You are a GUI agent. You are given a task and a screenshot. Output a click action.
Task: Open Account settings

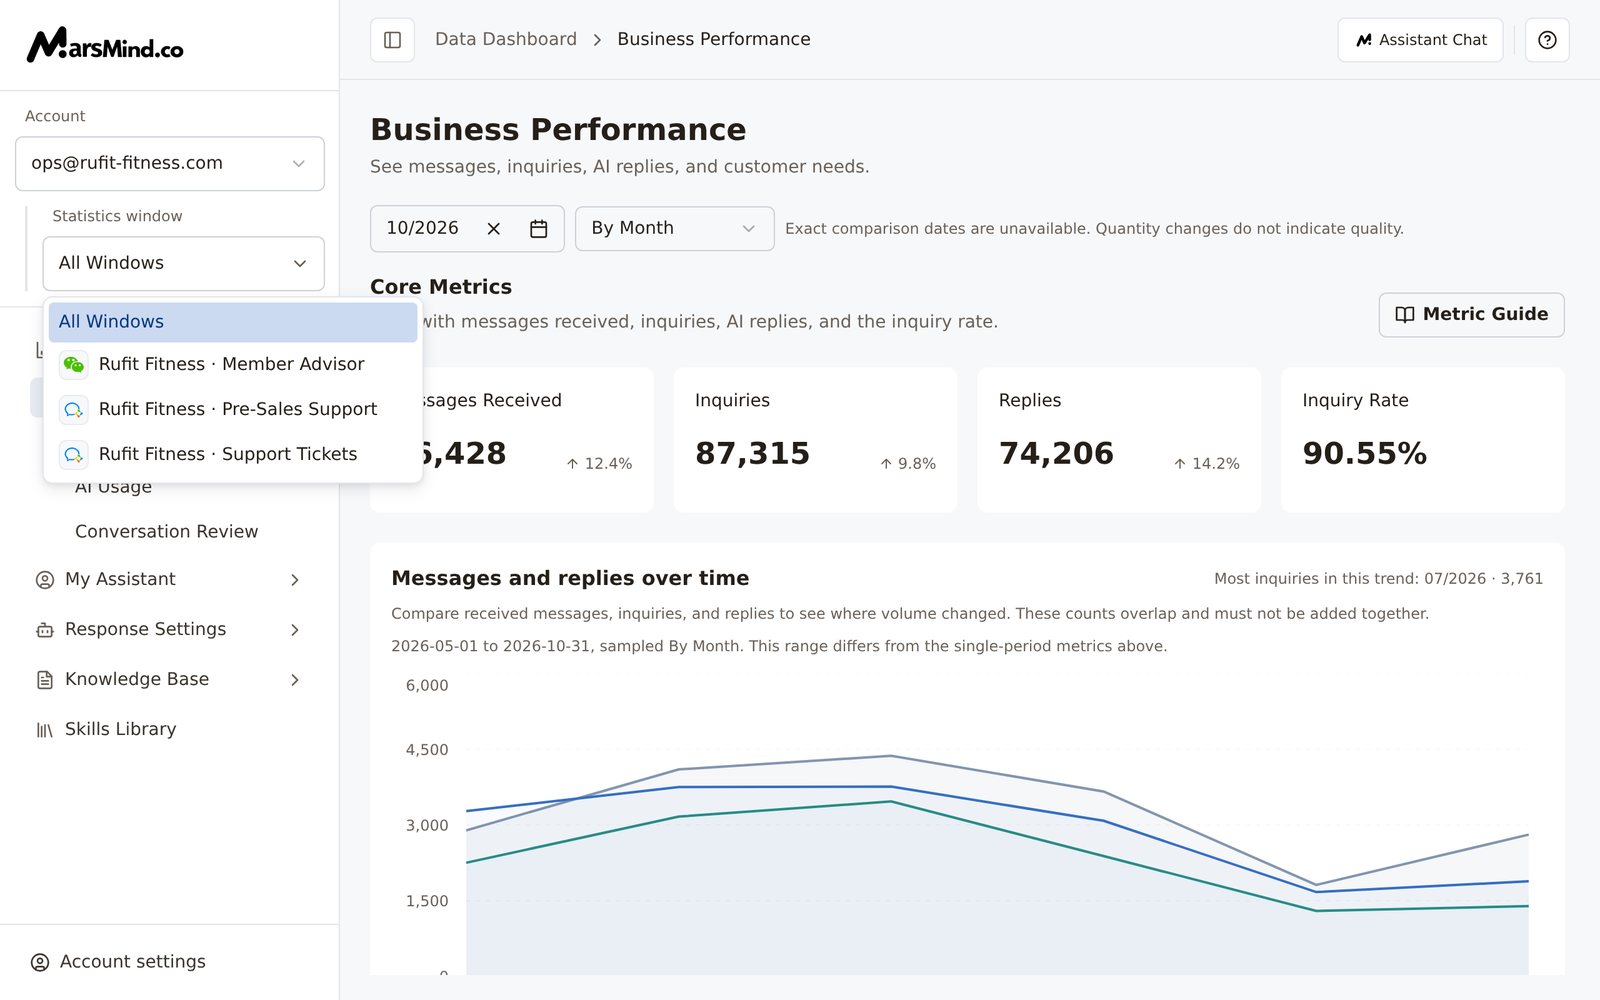pos(133,962)
